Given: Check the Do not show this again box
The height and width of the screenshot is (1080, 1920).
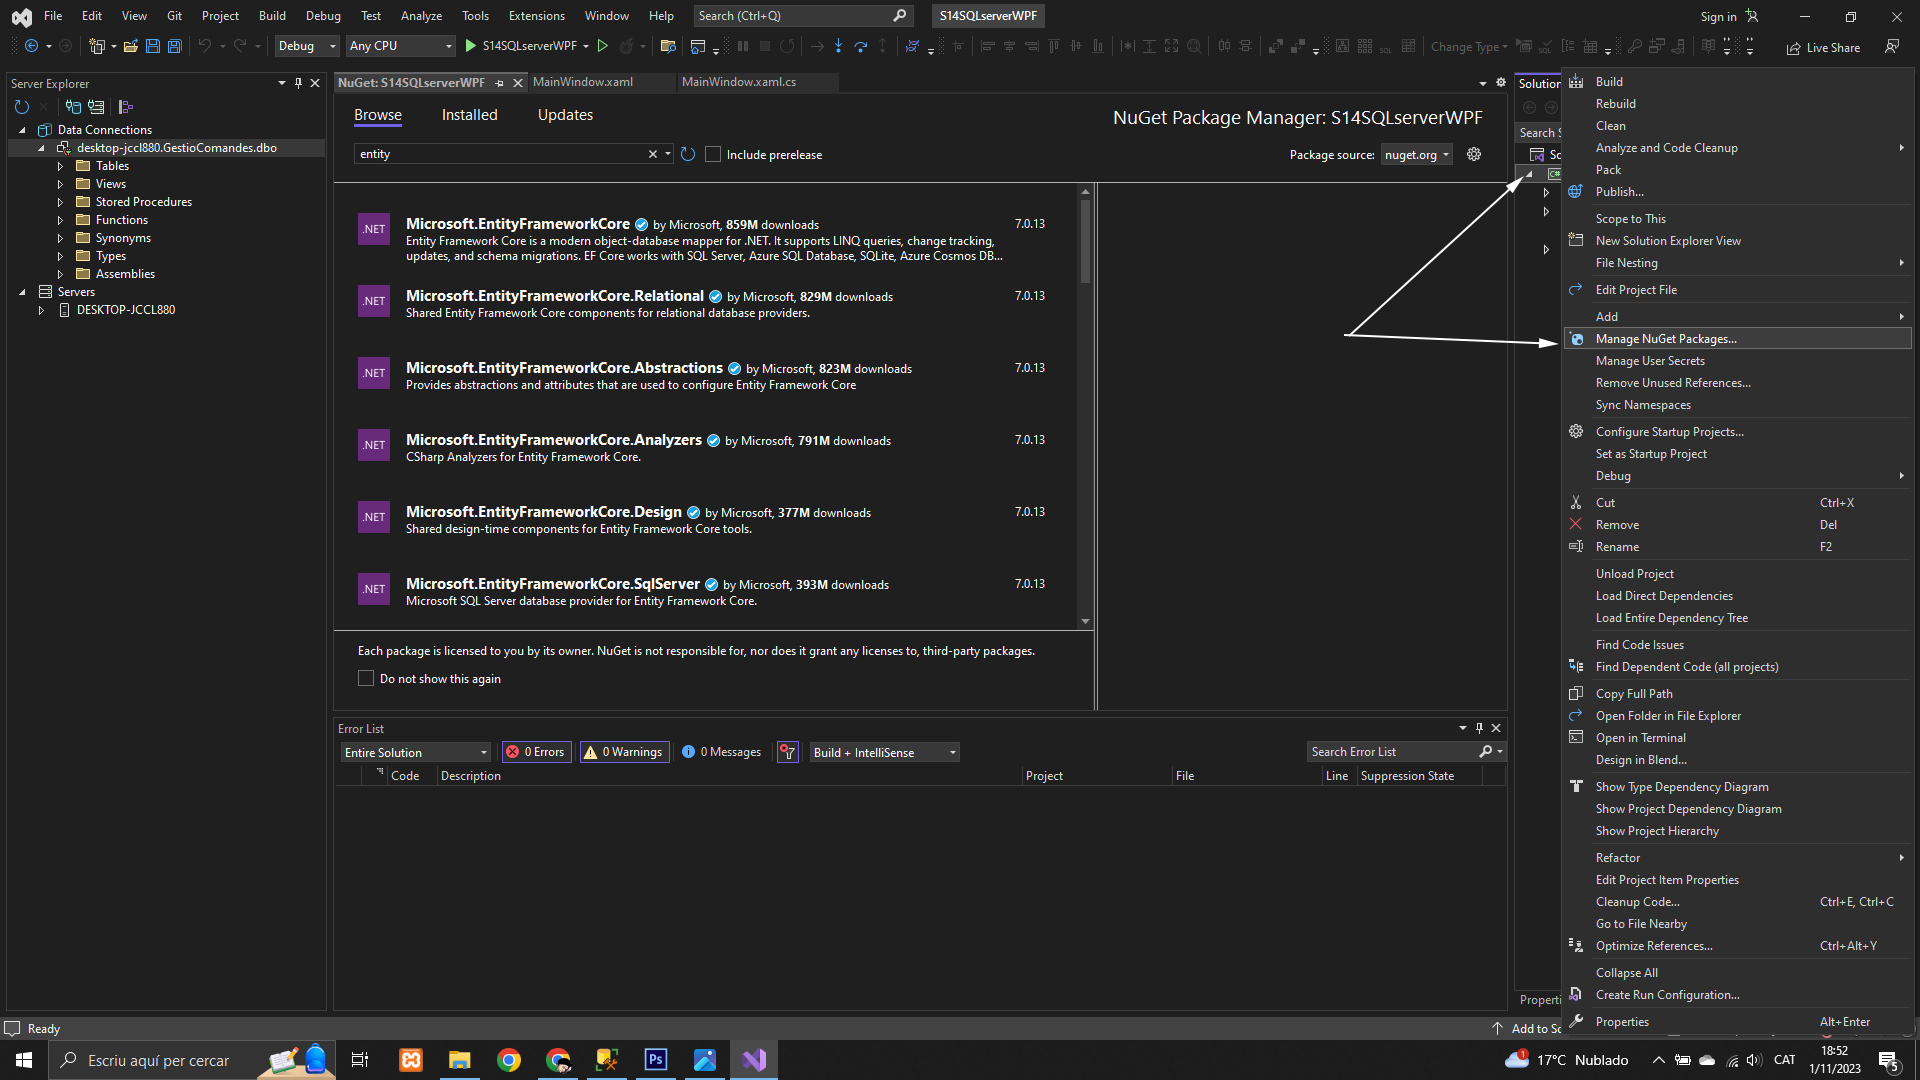Looking at the screenshot, I should [366, 678].
